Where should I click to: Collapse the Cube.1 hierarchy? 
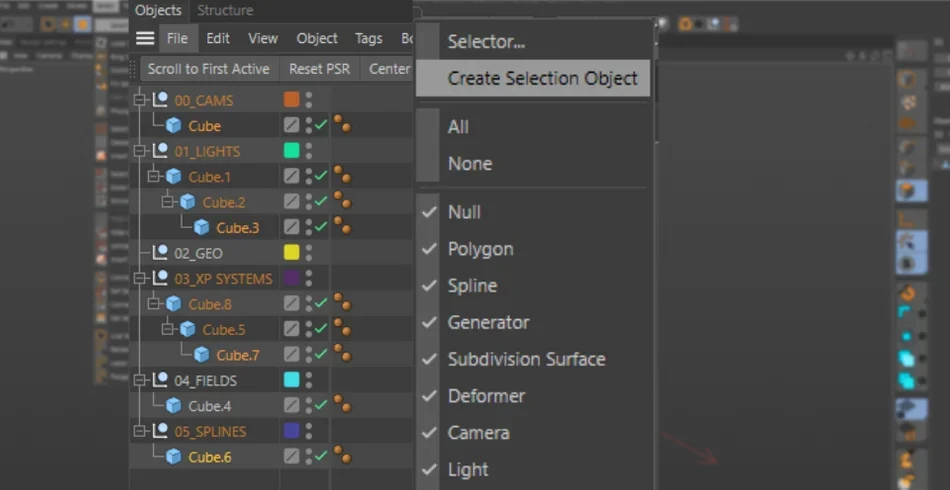[x=154, y=176]
